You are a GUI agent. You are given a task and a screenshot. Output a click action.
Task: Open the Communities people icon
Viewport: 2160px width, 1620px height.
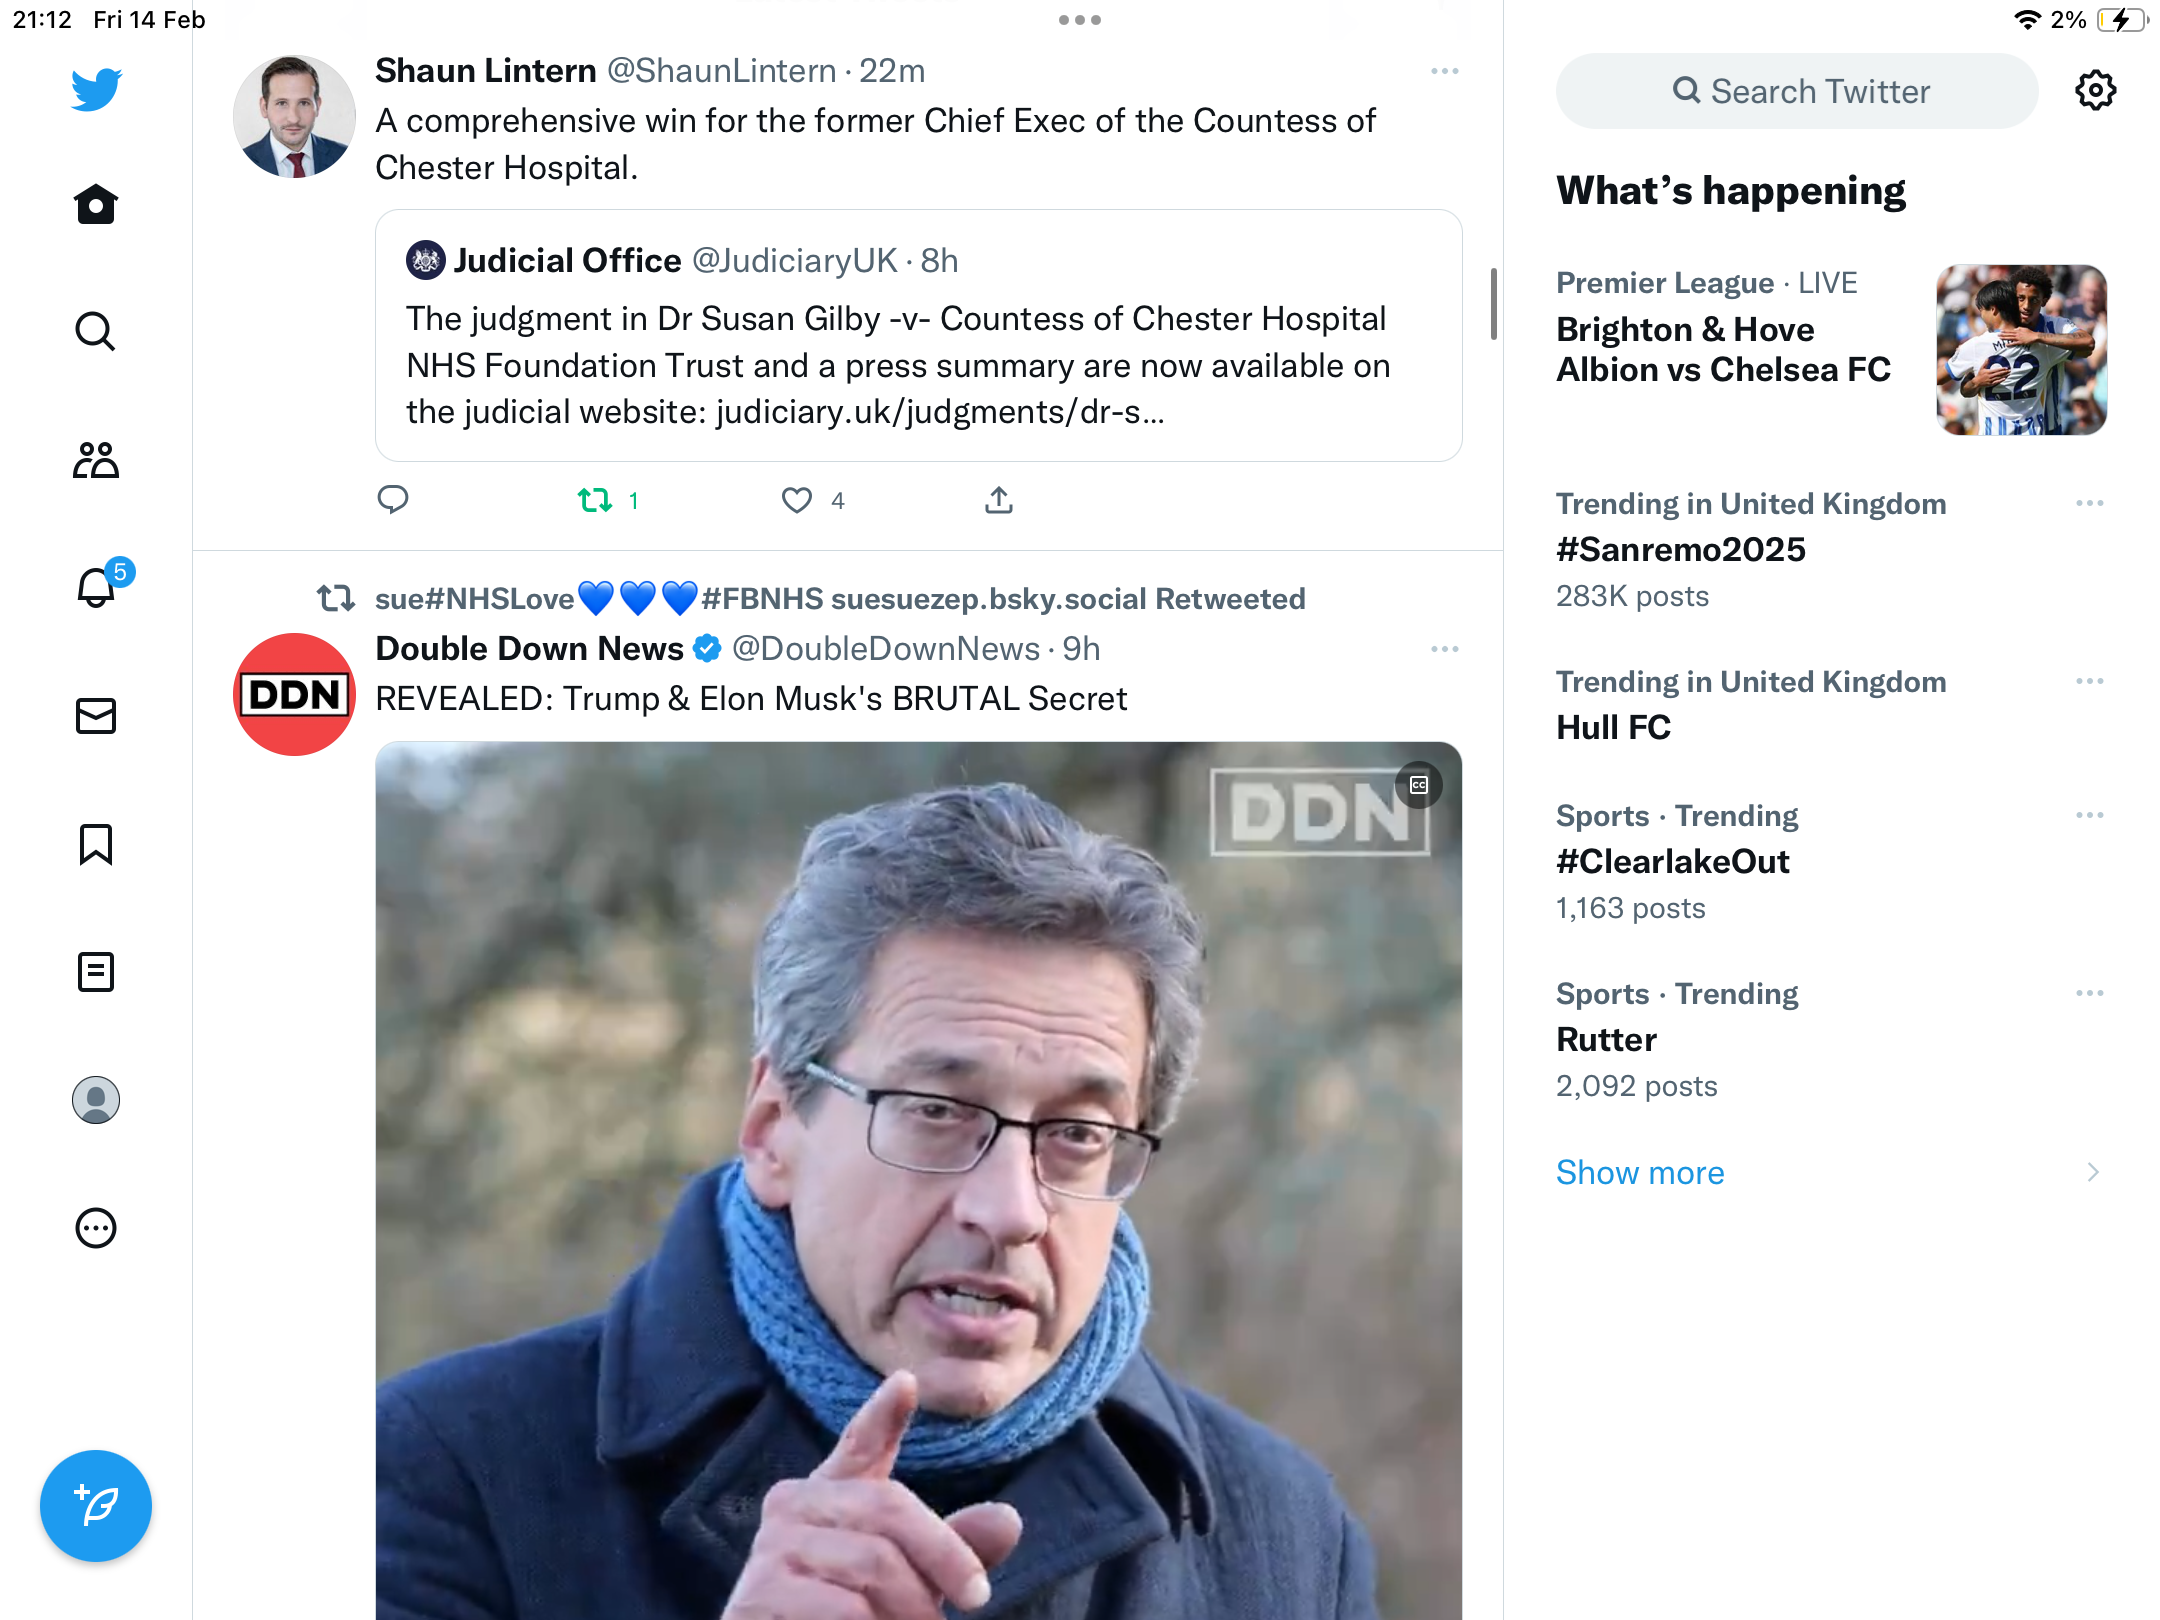(96, 460)
